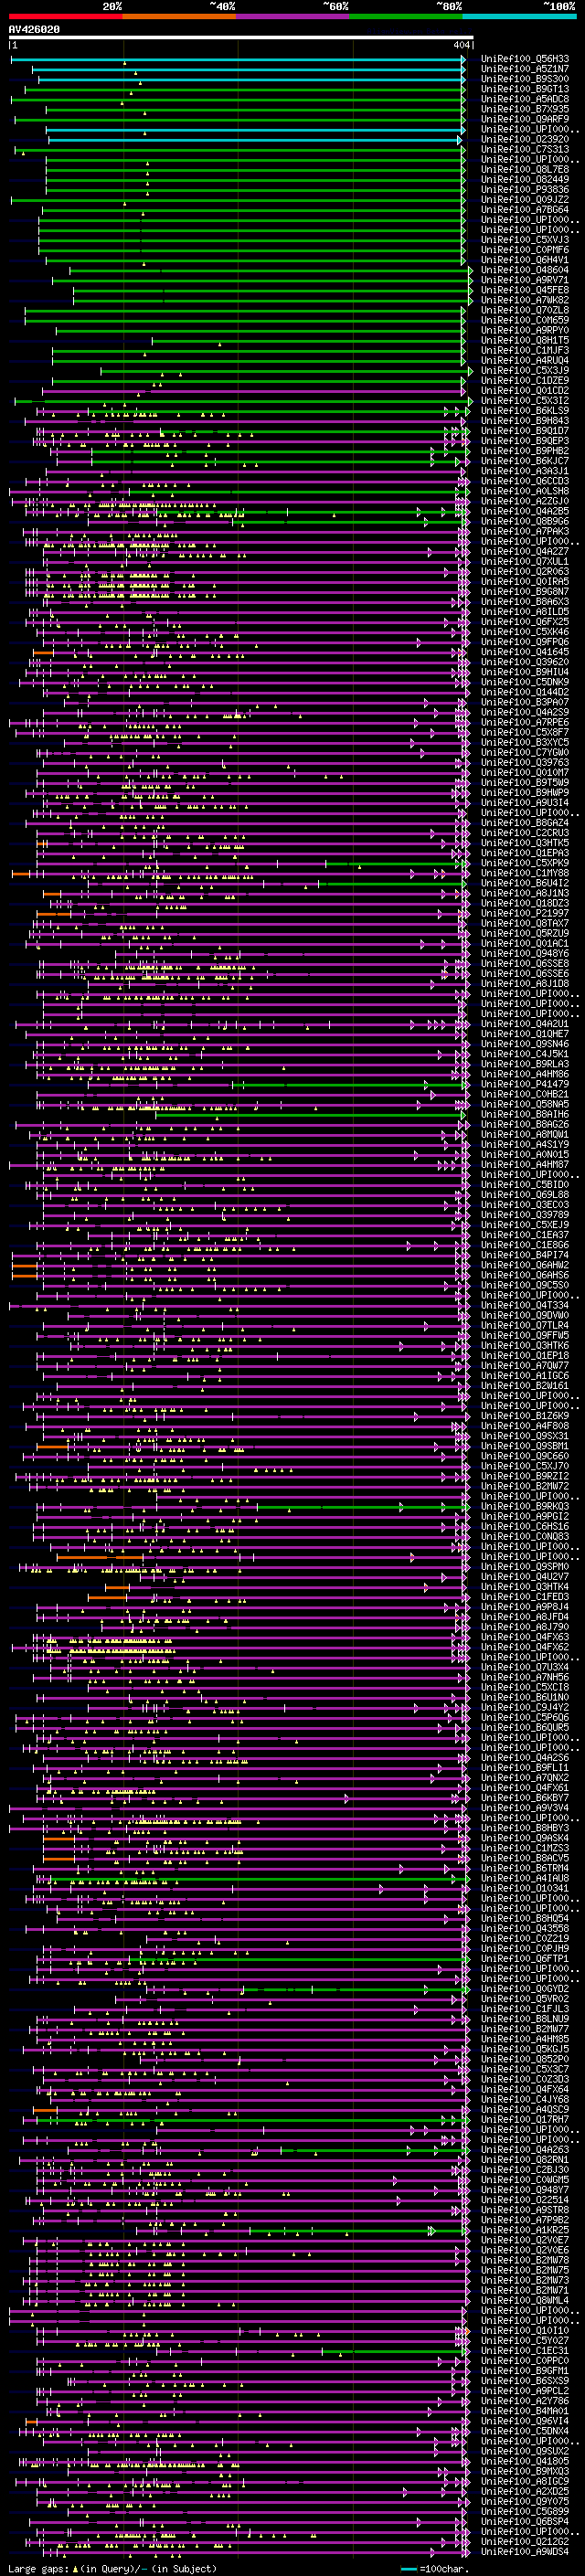Select hit label UniRef100_C5XPK9

click(525, 863)
